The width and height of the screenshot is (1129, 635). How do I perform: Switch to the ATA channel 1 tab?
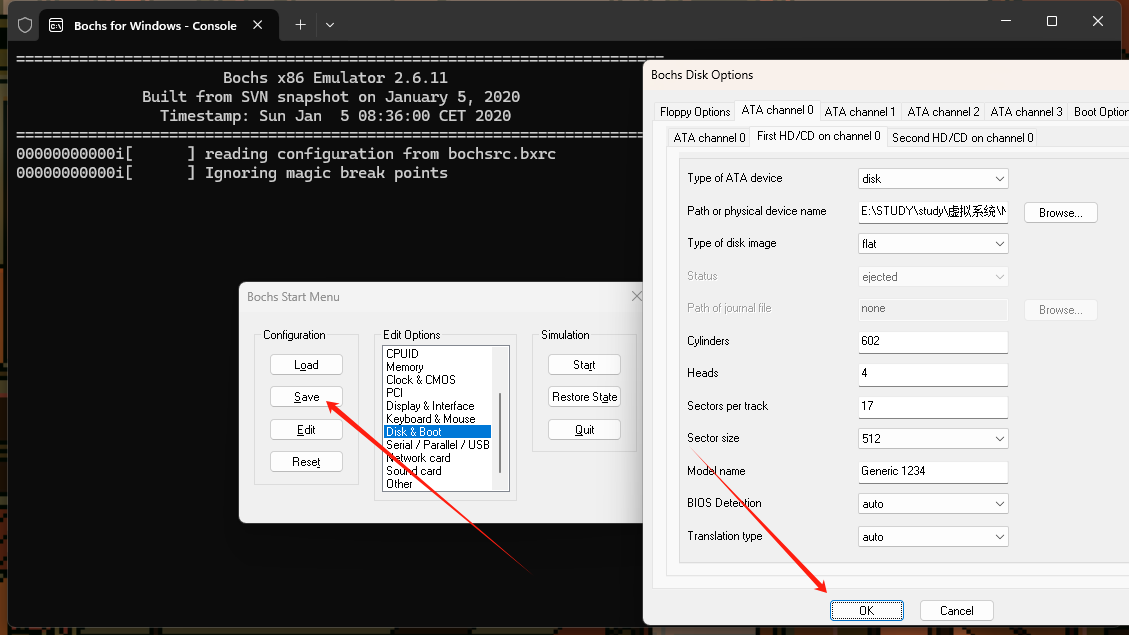(x=860, y=112)
